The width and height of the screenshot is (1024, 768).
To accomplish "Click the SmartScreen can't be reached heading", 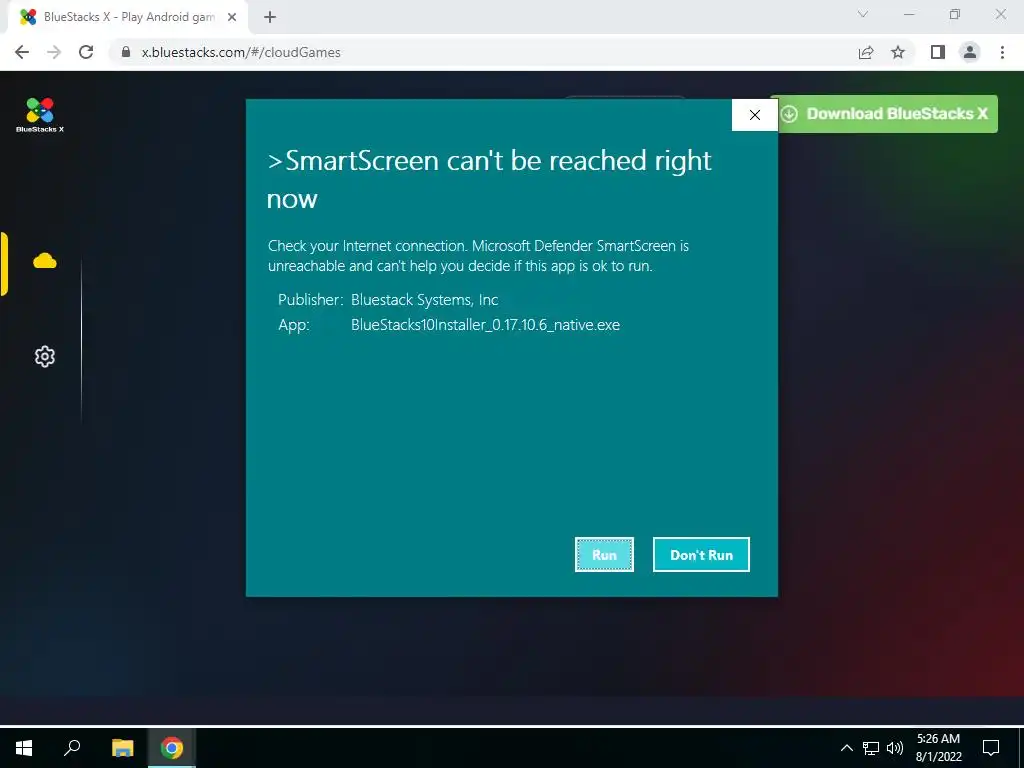I will [489, 179].
